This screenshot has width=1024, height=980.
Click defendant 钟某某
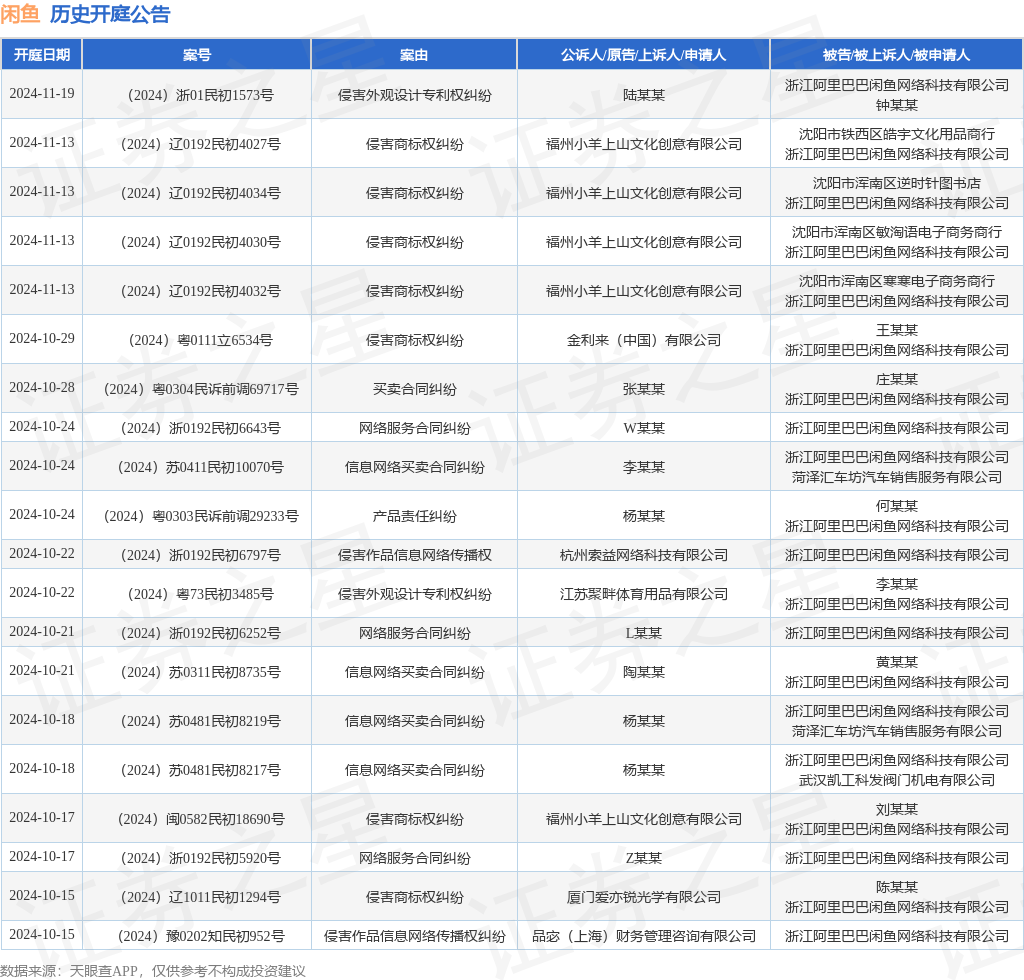(896, 105)
